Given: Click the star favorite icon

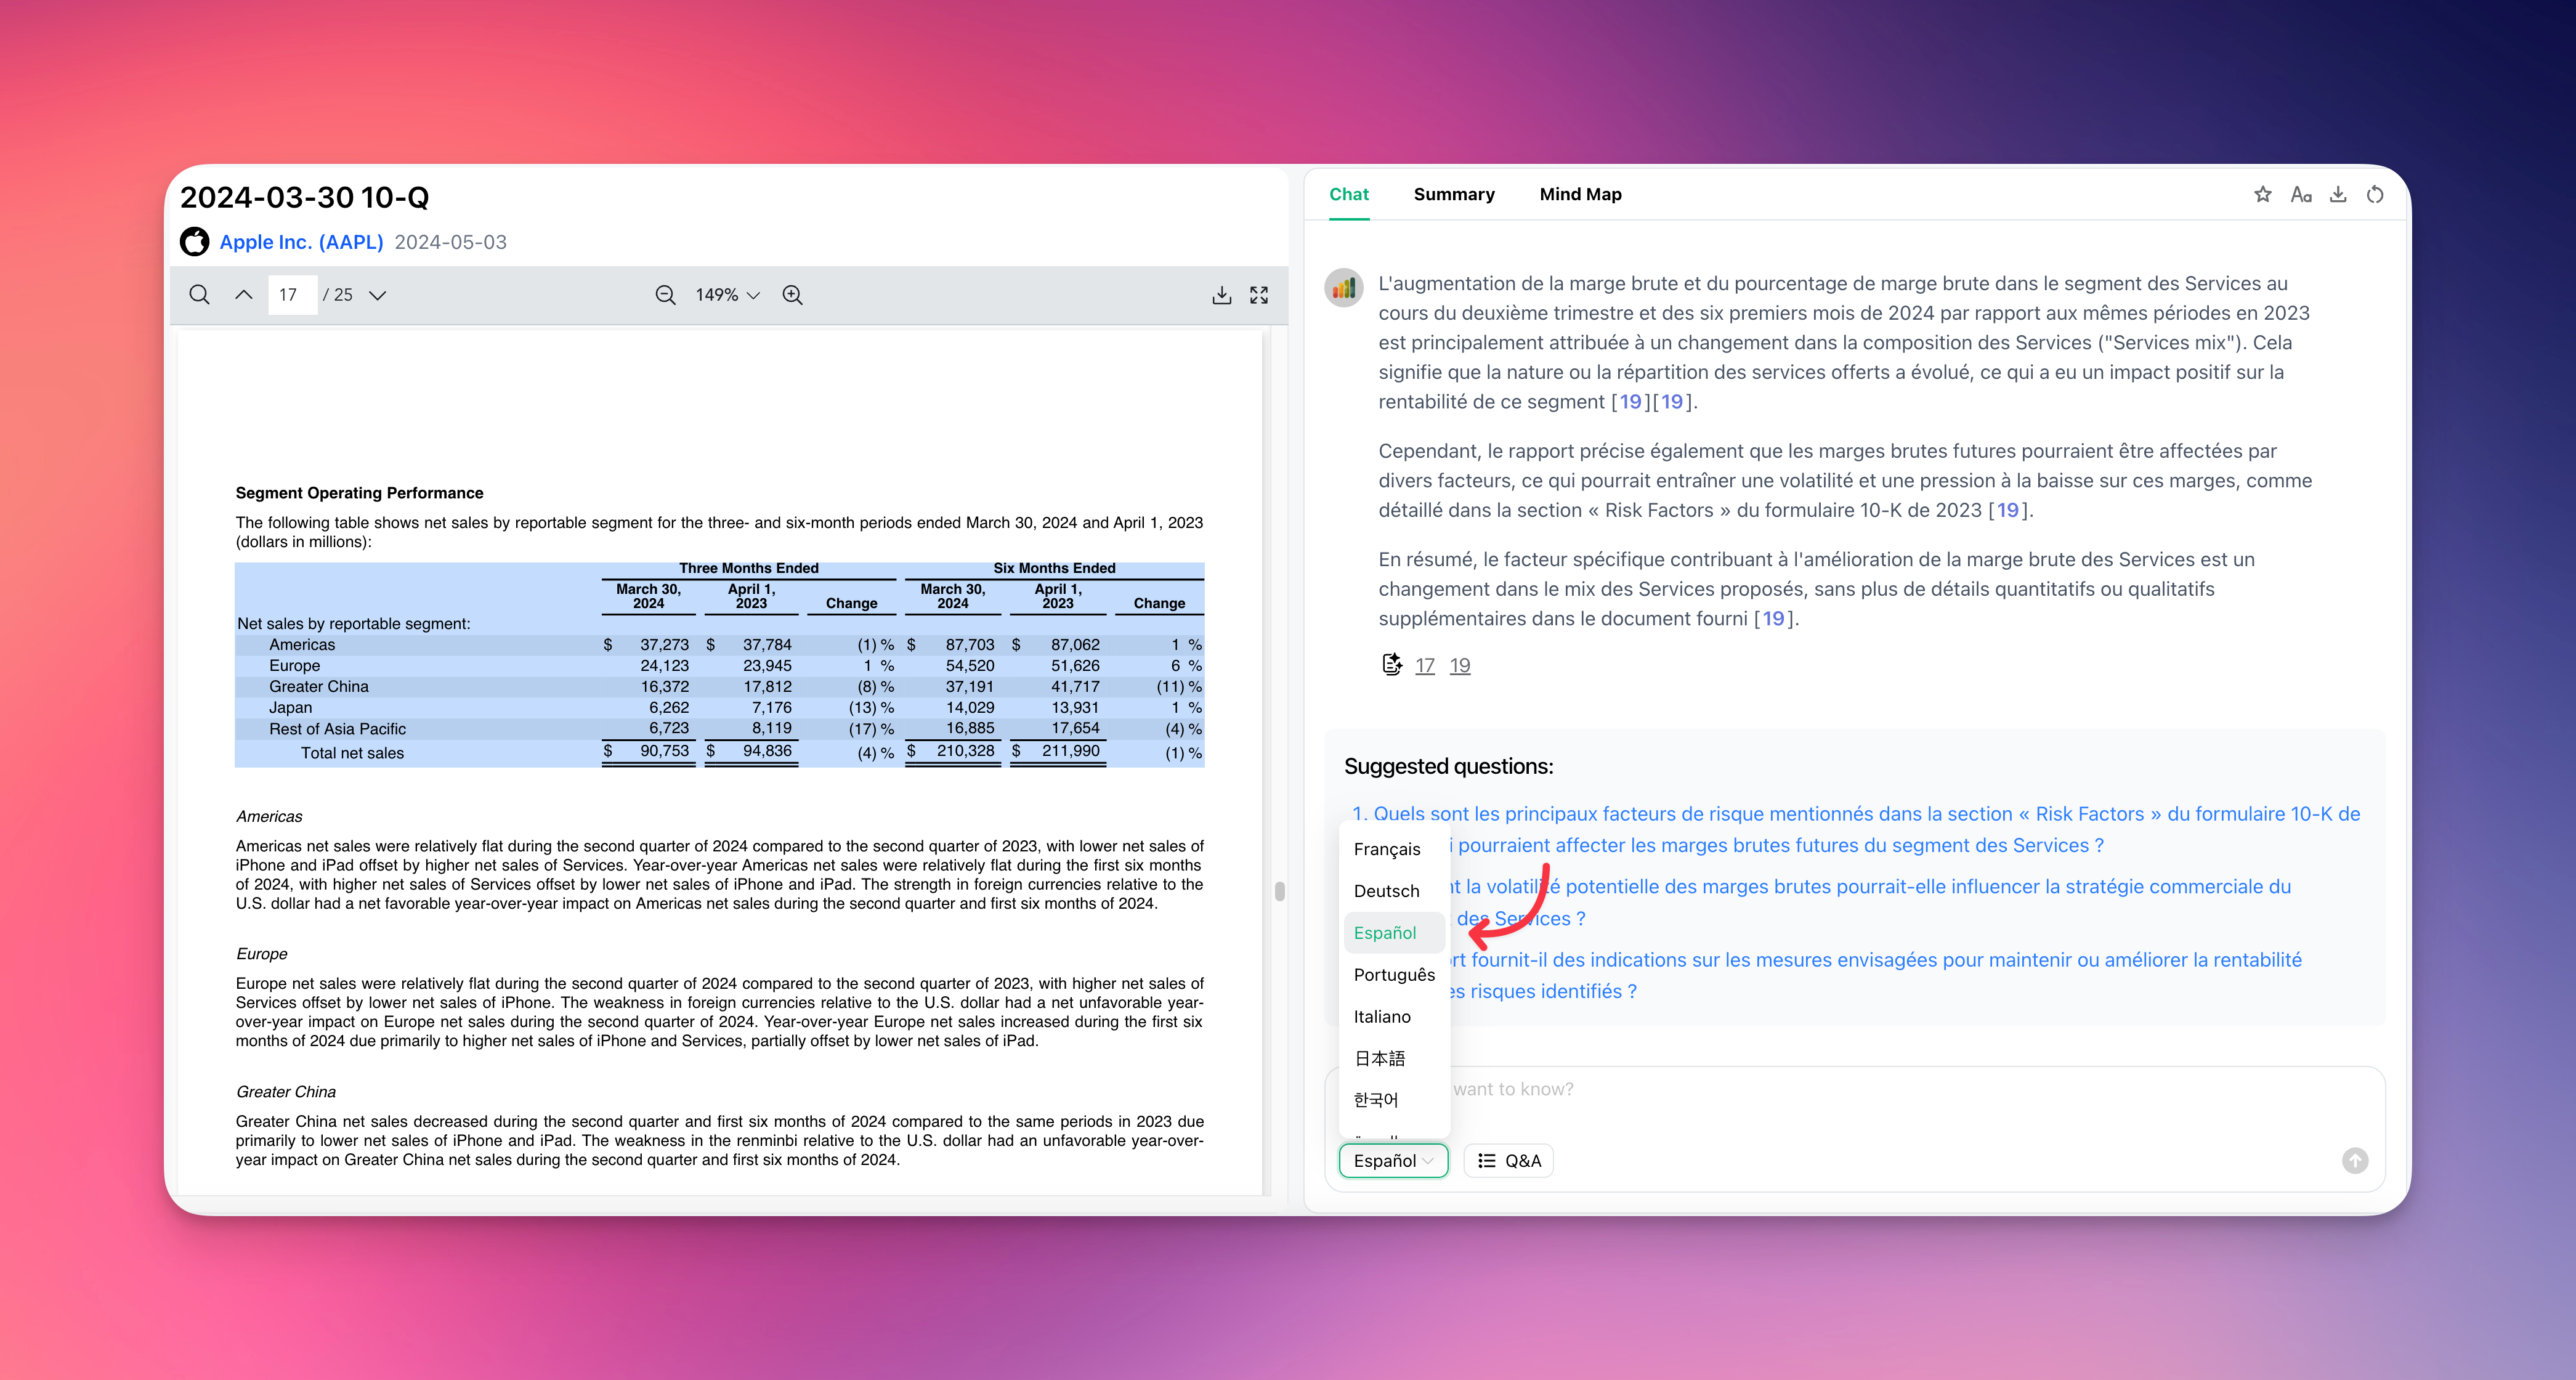Looking at the screenshot, I should click(2262, 194).
